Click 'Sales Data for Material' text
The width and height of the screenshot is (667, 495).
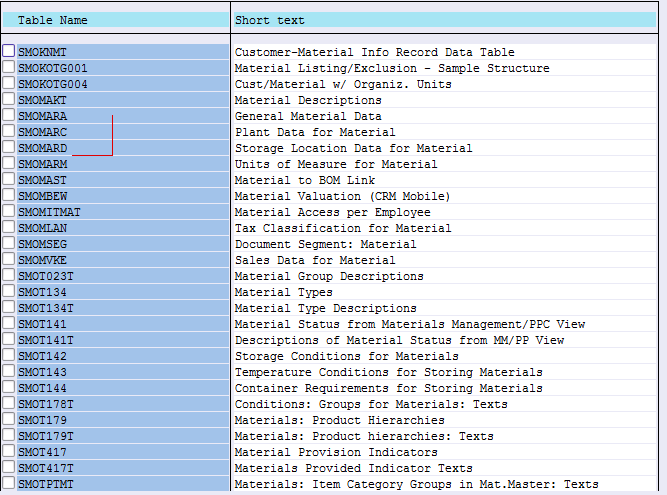click(x=315, y=260)
